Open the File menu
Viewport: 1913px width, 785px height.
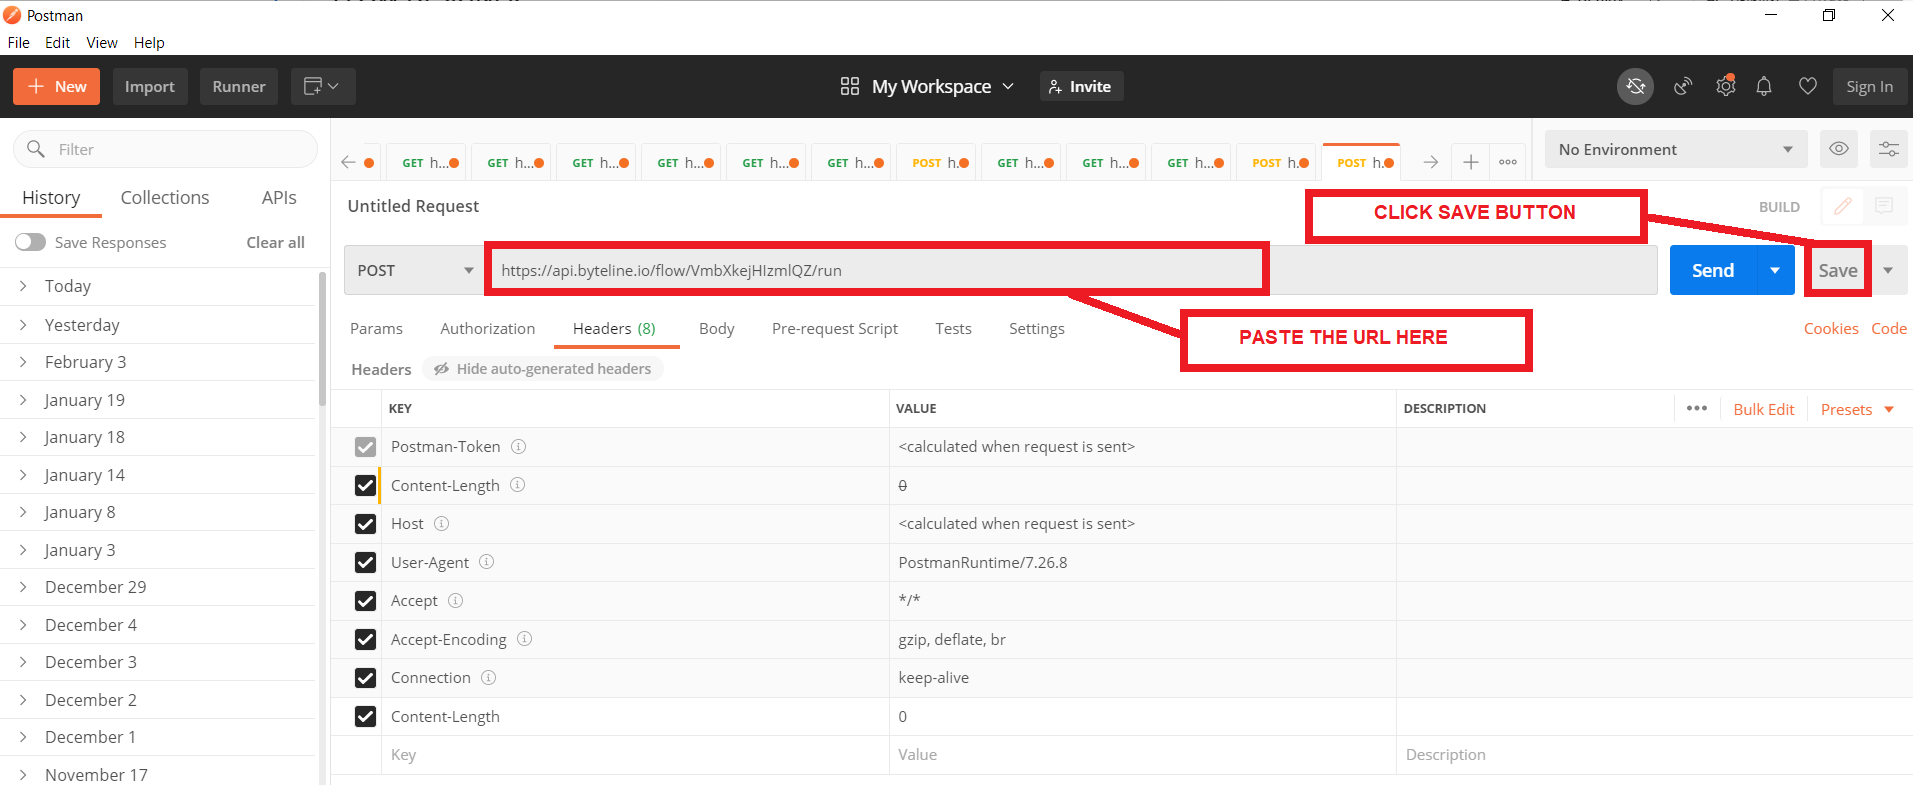coord(18,42)
